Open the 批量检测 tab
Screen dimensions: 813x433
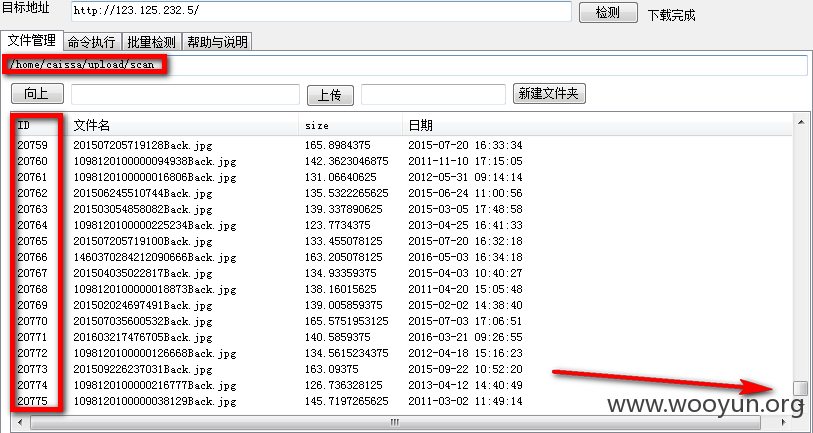pyautogui.click(x=151, y=41)
